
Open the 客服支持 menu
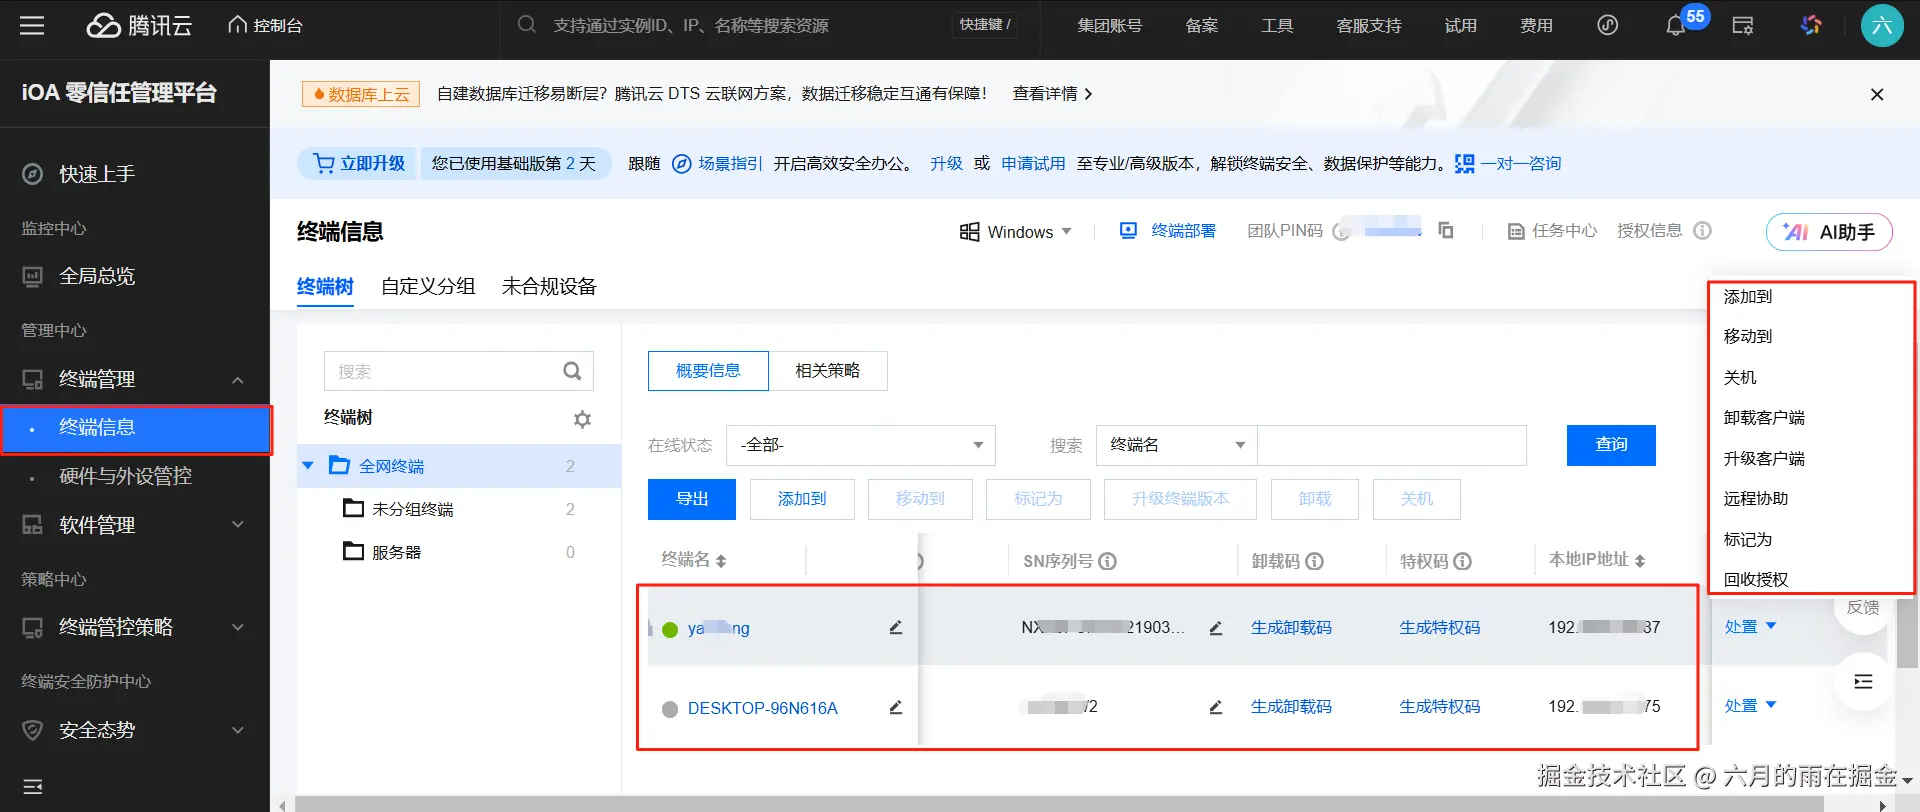[x=1369, y=25]
